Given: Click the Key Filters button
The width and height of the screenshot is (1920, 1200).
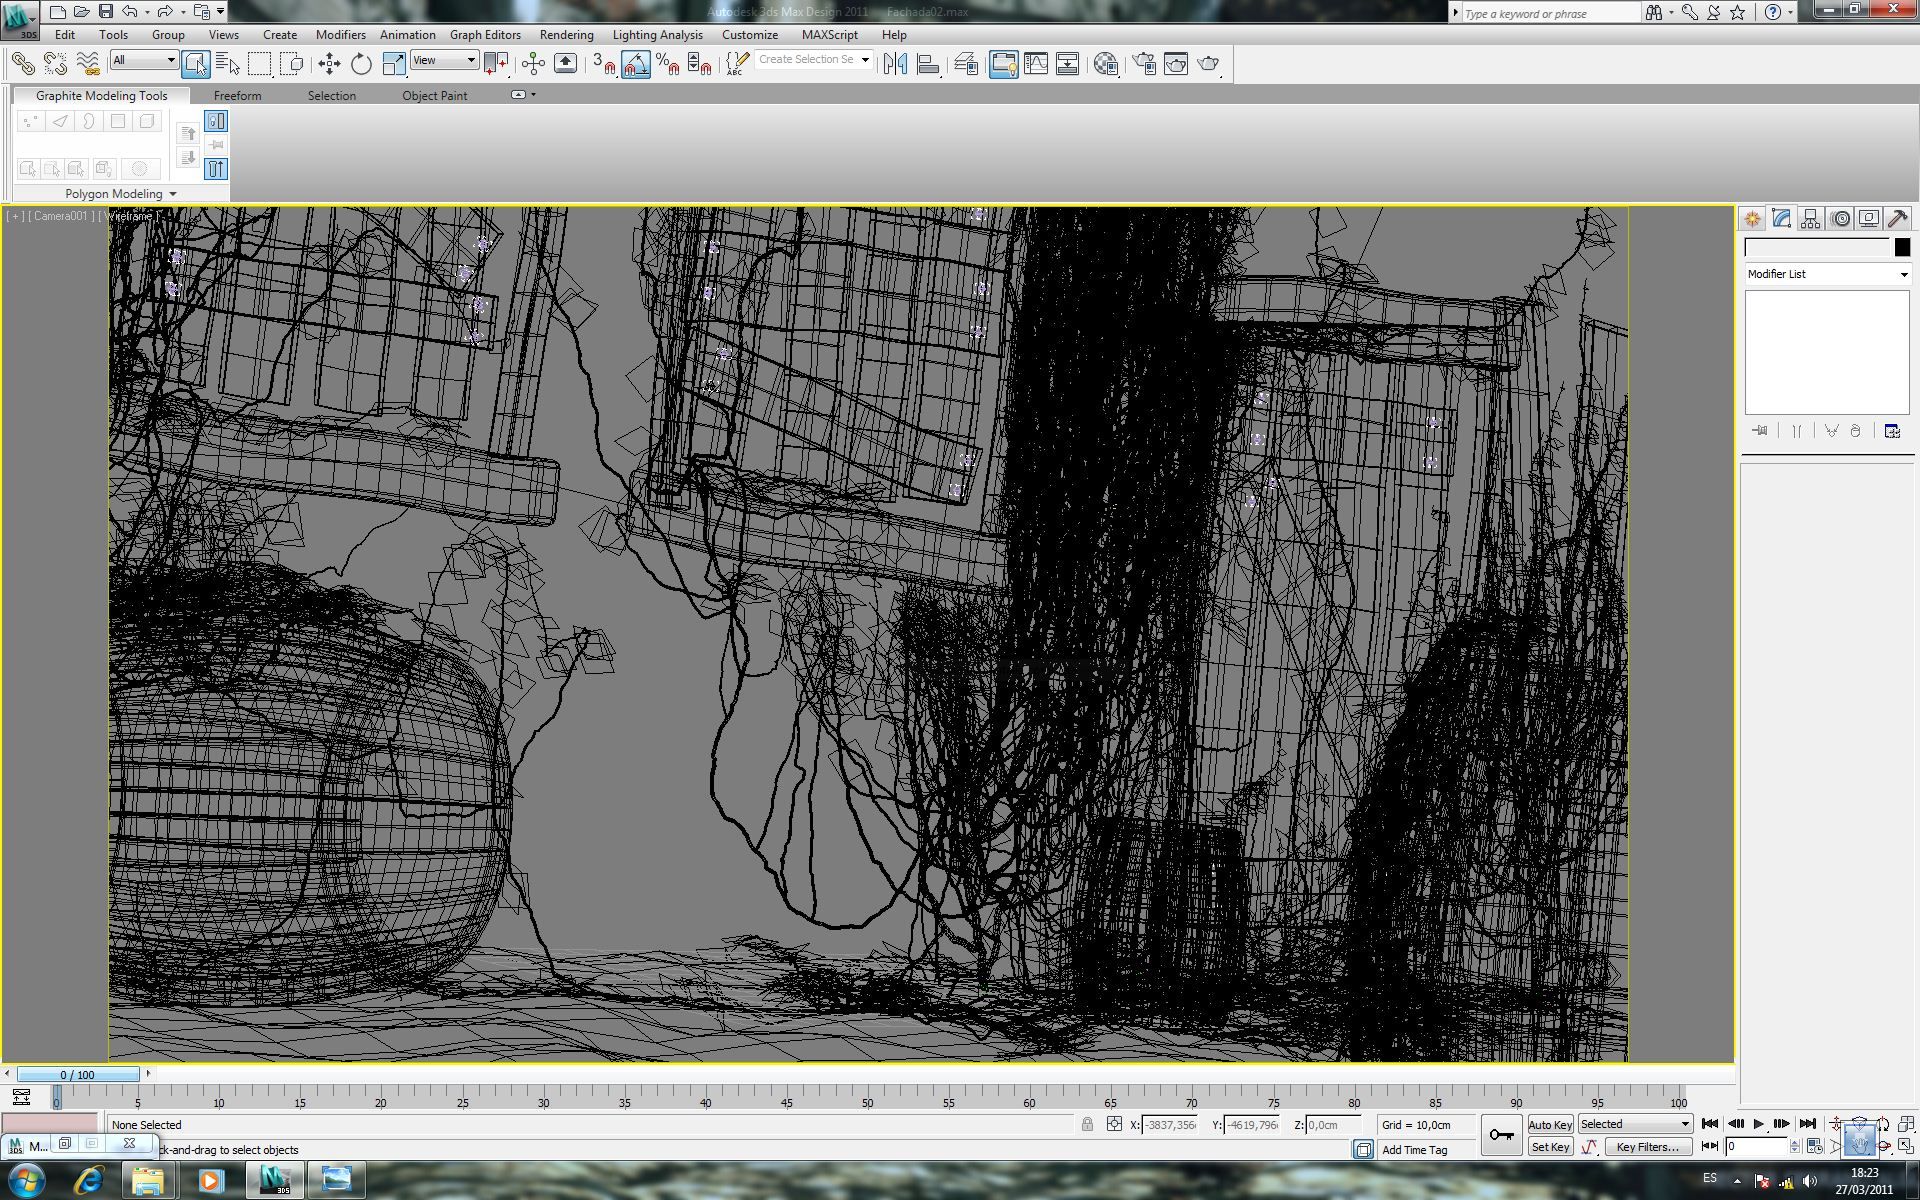Looking at the screenshot, I should (1647, 1147).
